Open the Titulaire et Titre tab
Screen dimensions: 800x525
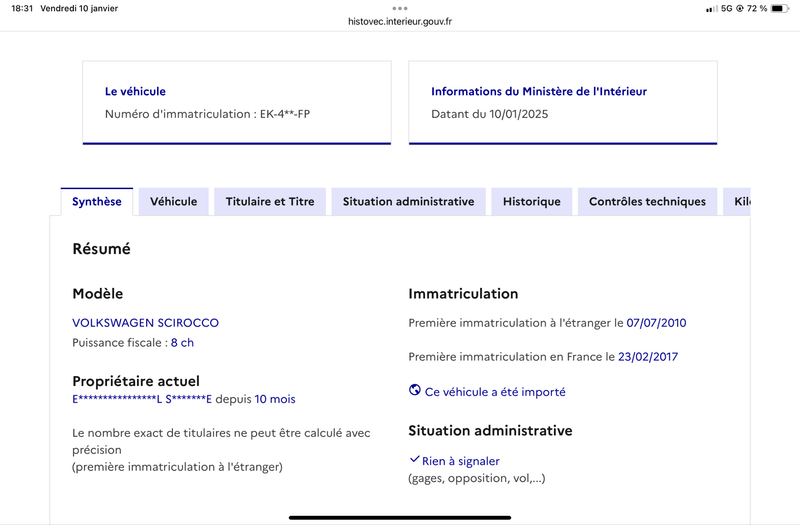(270, 202)
